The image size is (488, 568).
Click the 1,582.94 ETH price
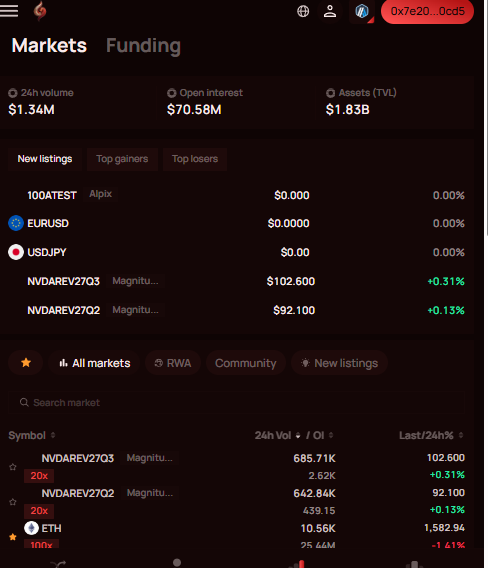click(445, 528)
